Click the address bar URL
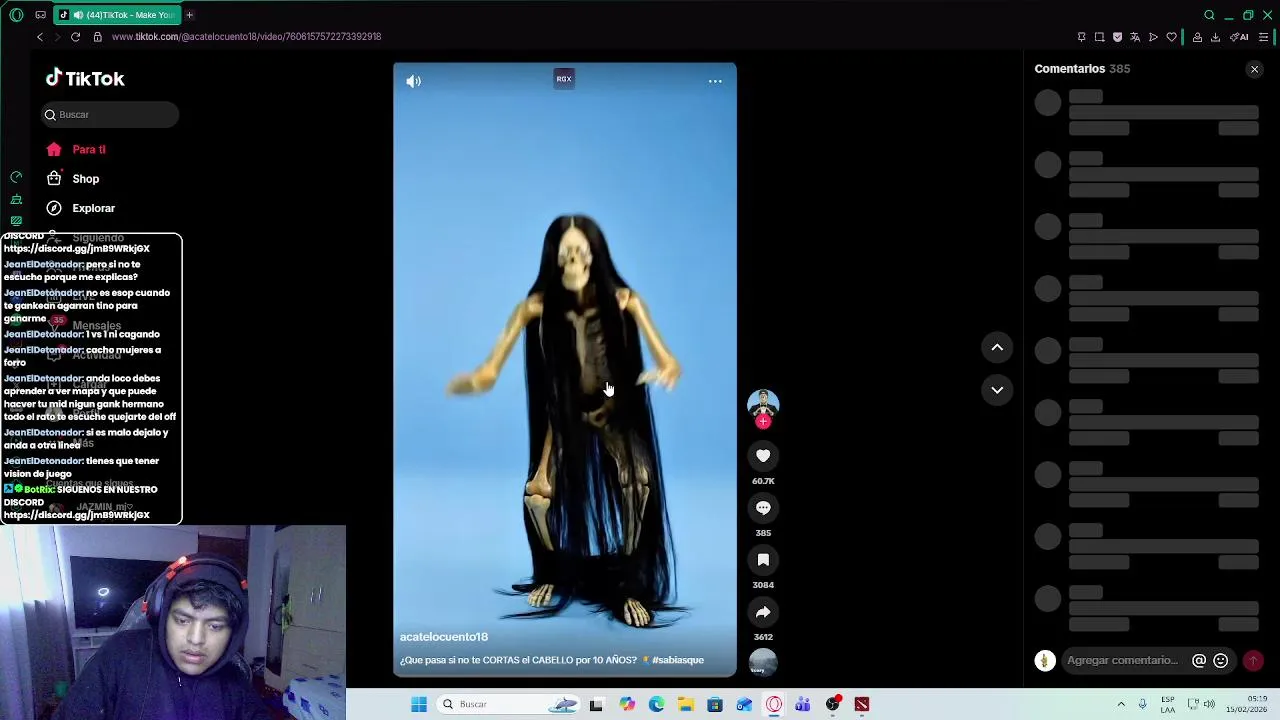1280x720 pixels. pos(246,37)
